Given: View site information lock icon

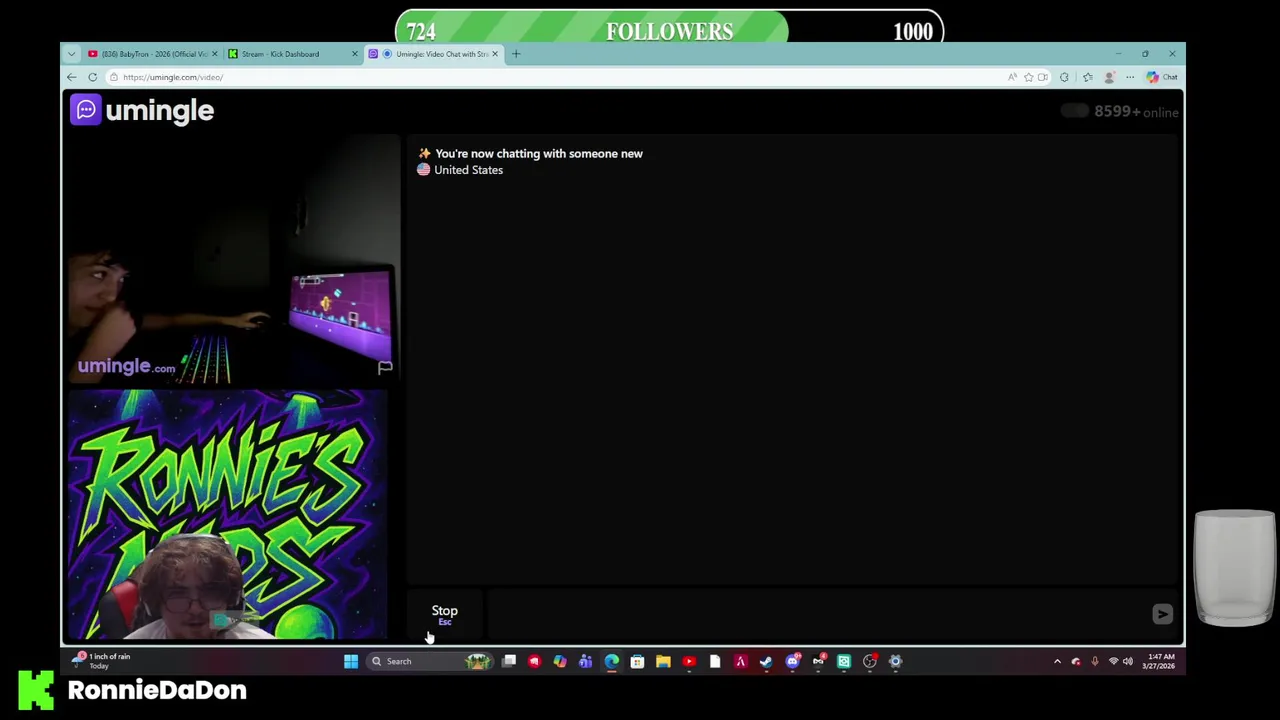Looking at the screenshot, I should [x=114, y=77].
